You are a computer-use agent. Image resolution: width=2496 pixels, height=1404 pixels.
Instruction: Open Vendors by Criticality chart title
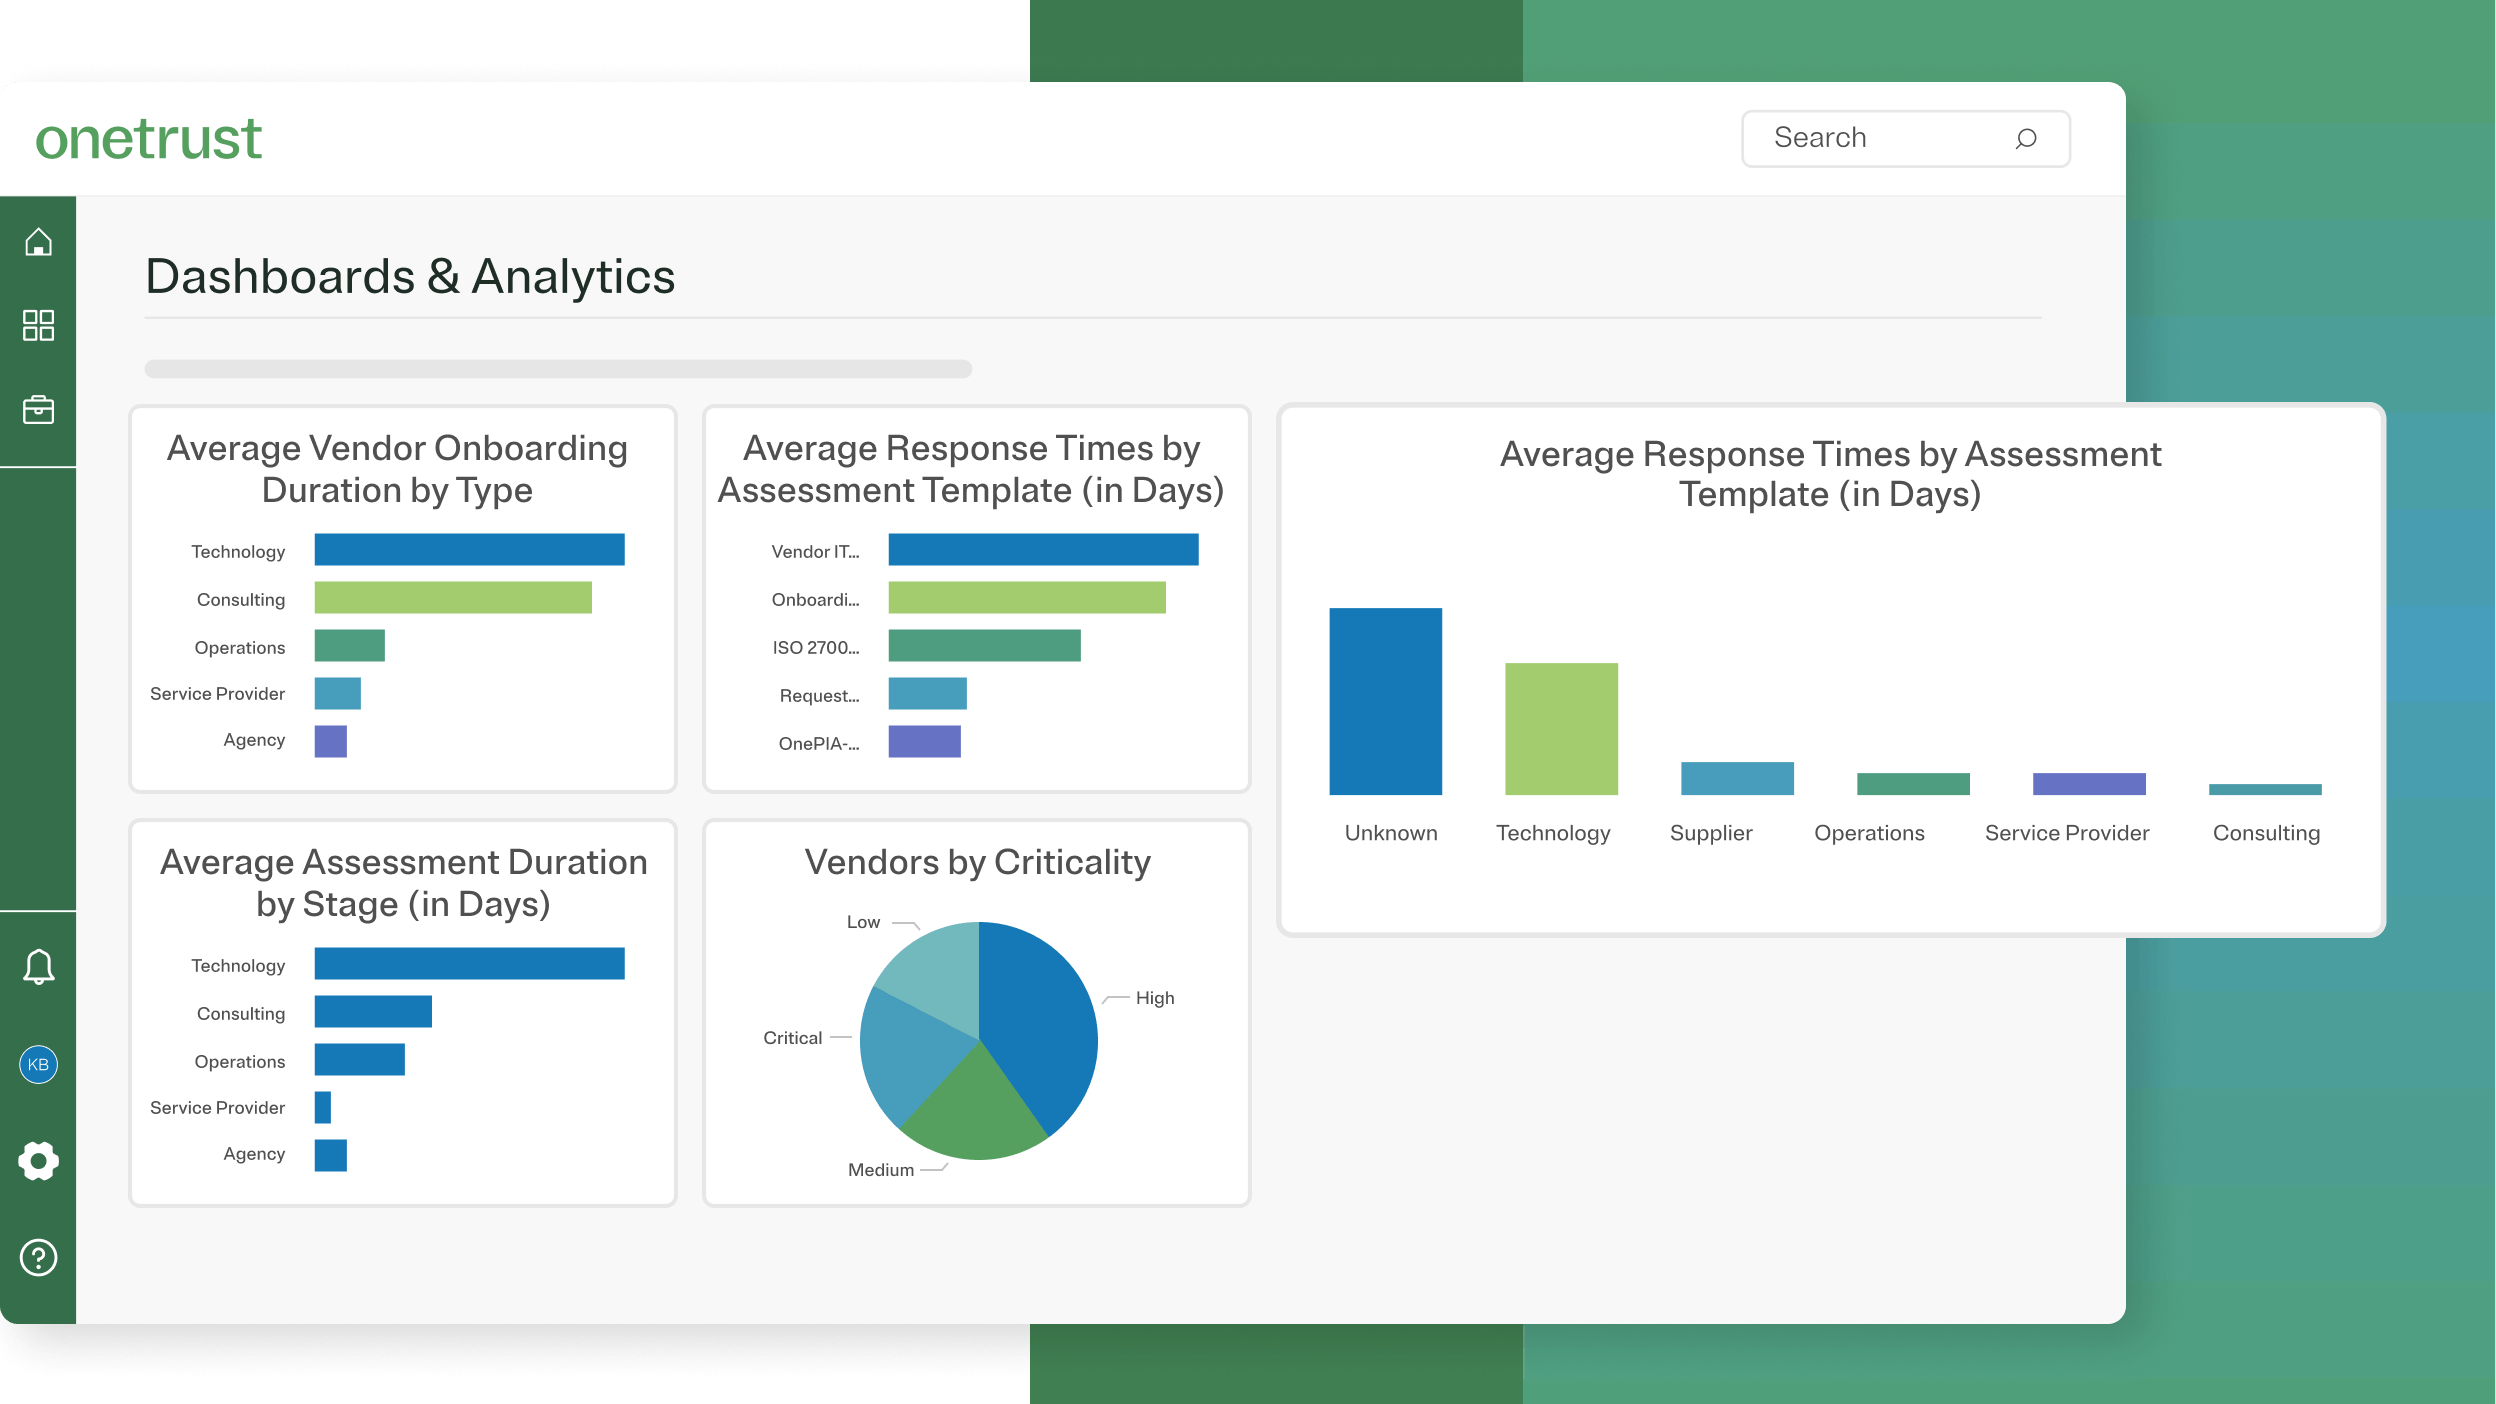977,862
